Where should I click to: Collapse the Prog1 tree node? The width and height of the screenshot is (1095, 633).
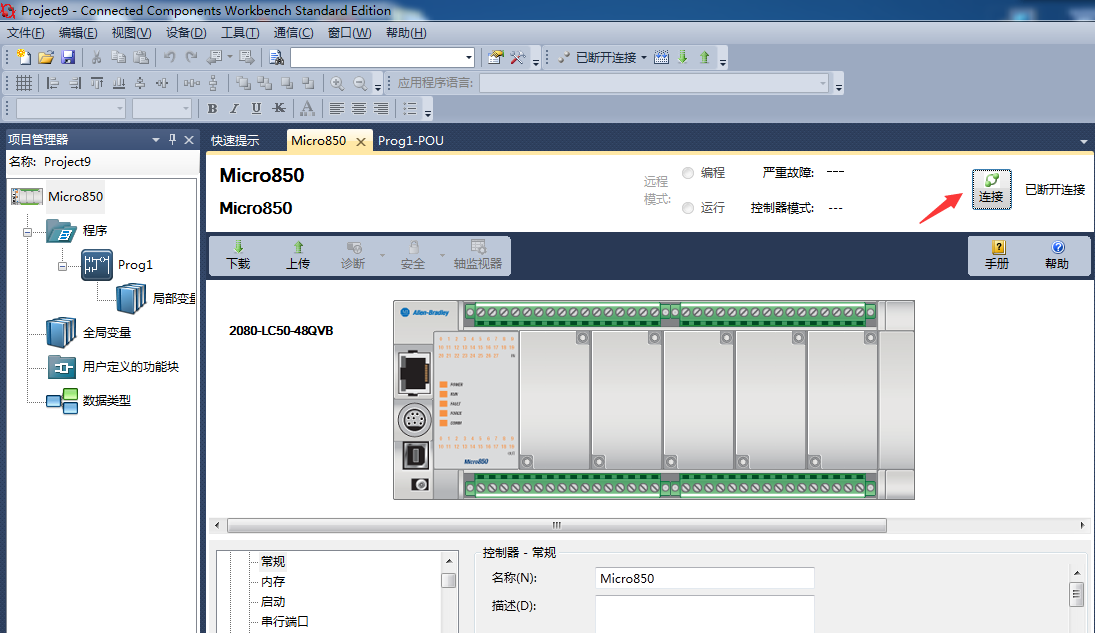(x=62, y=266)
